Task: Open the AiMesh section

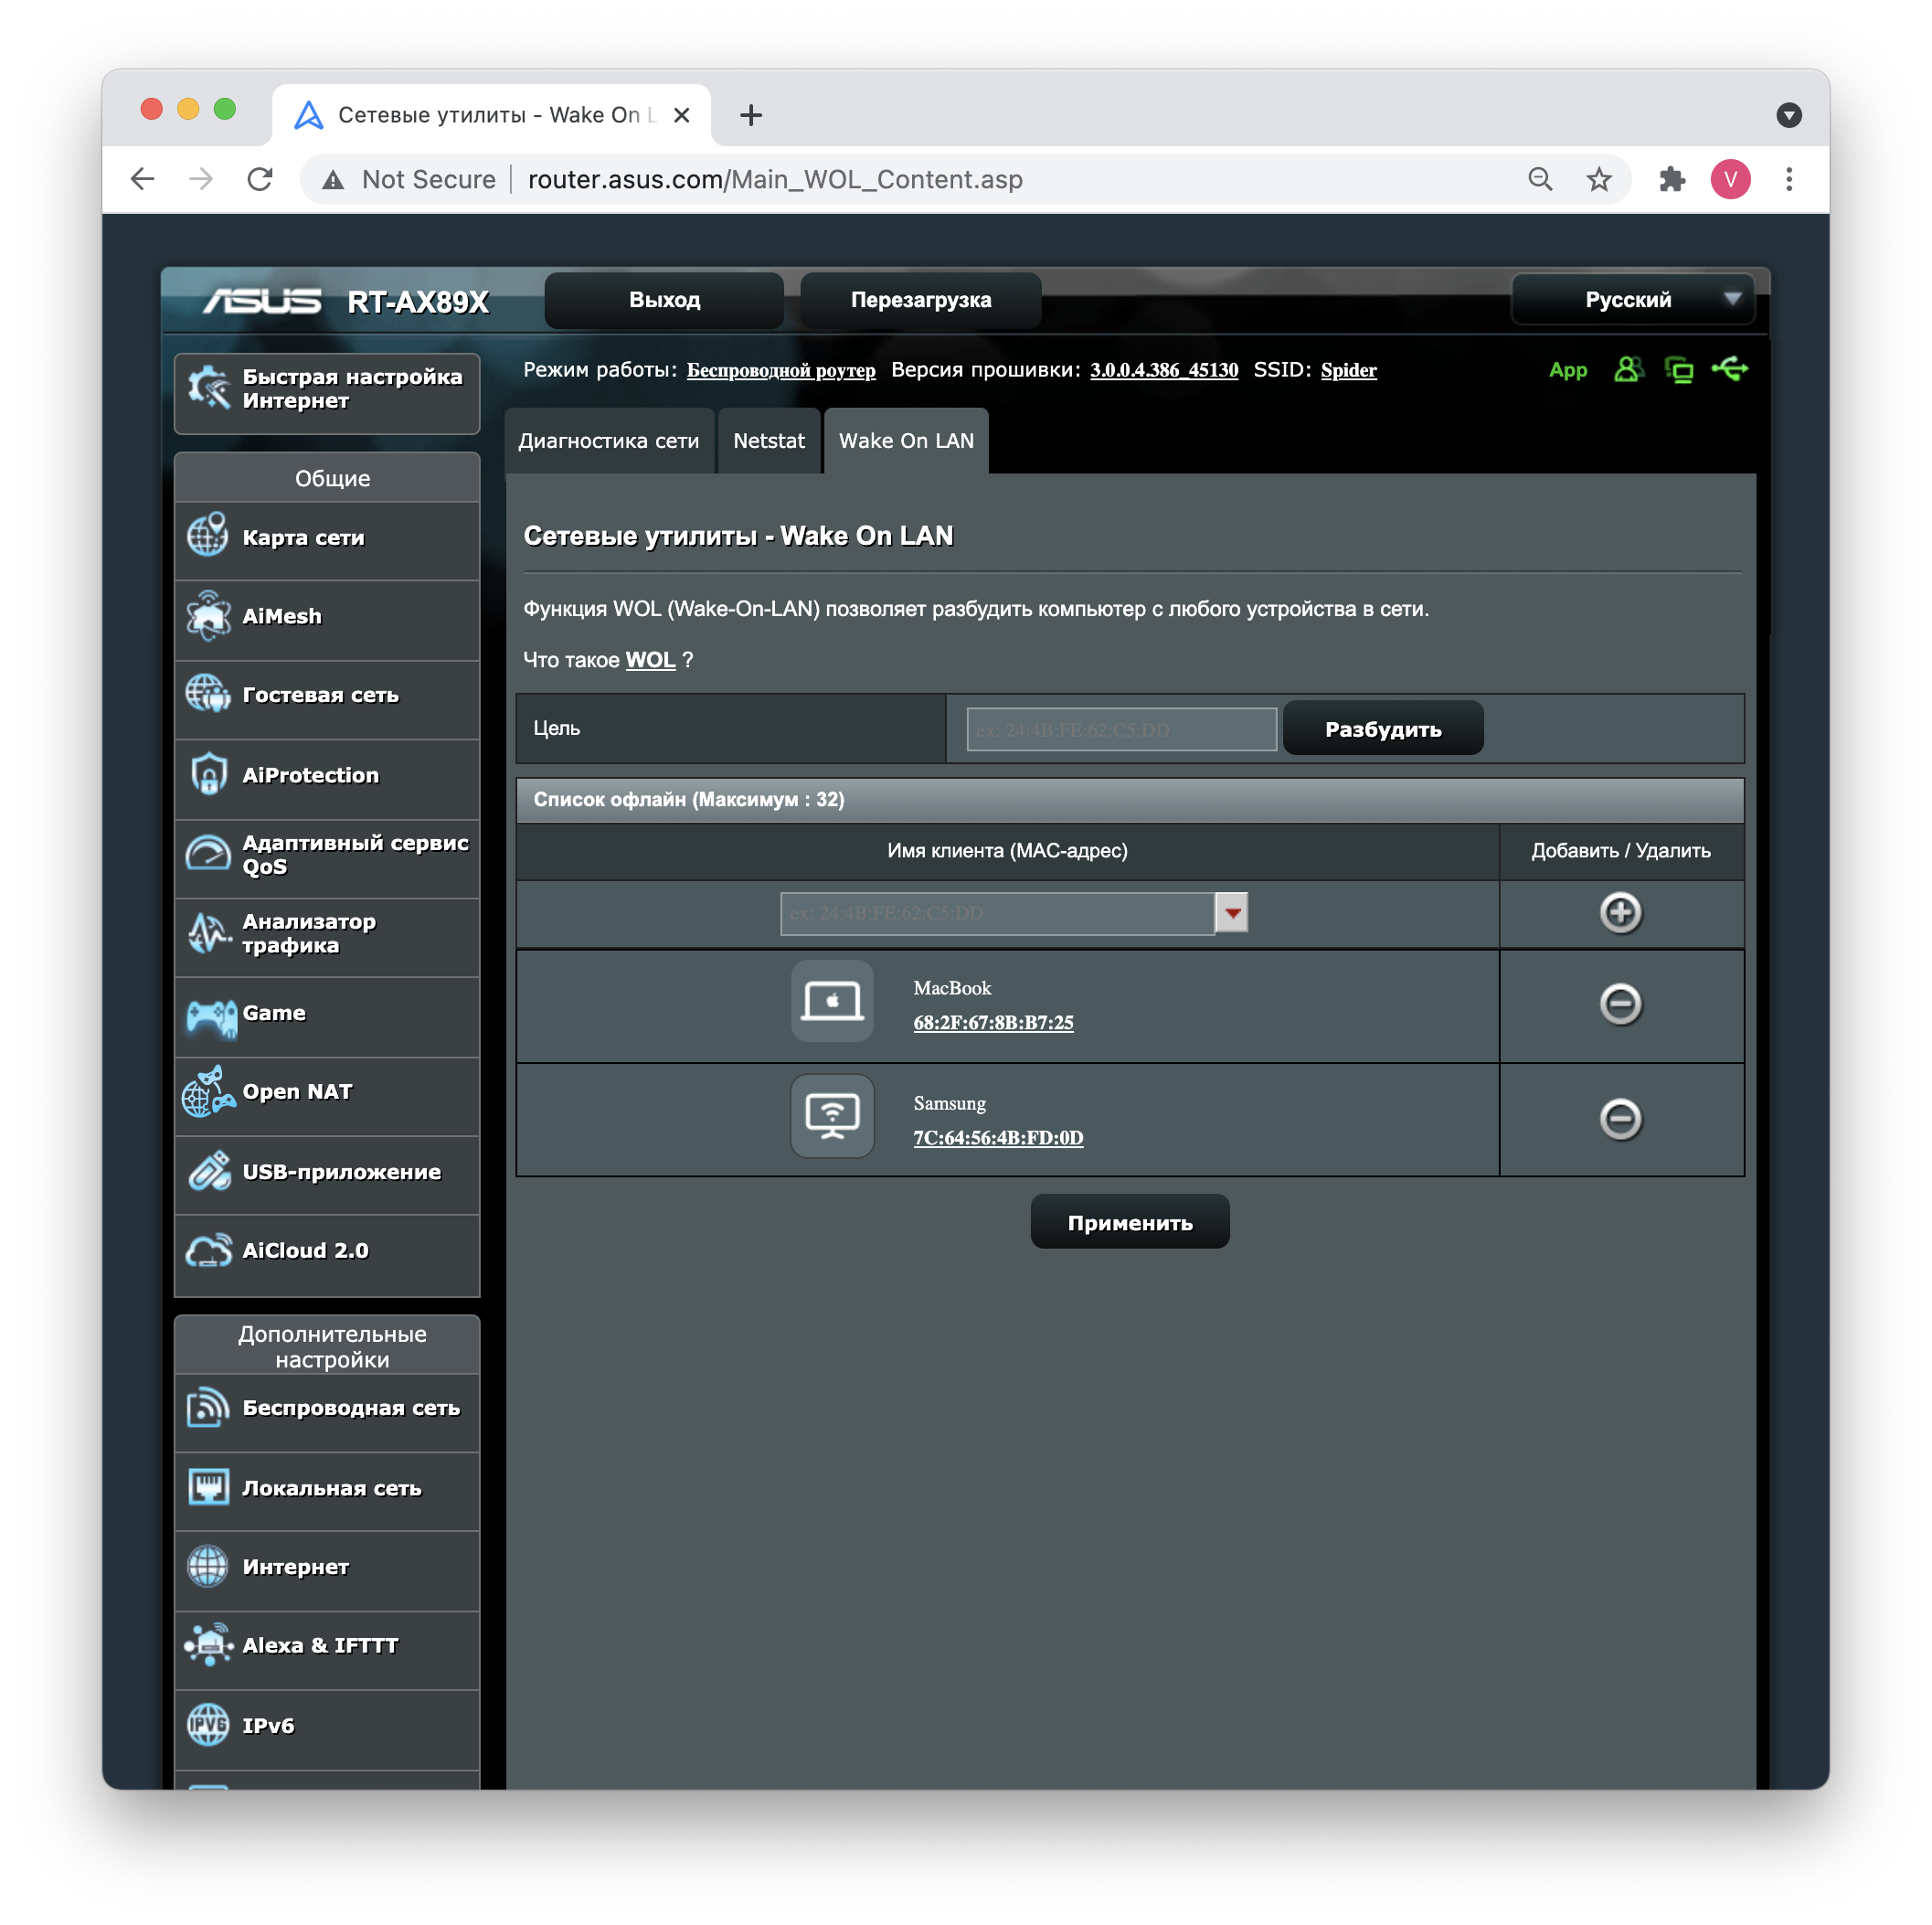Action: click(x=327, y=617)
